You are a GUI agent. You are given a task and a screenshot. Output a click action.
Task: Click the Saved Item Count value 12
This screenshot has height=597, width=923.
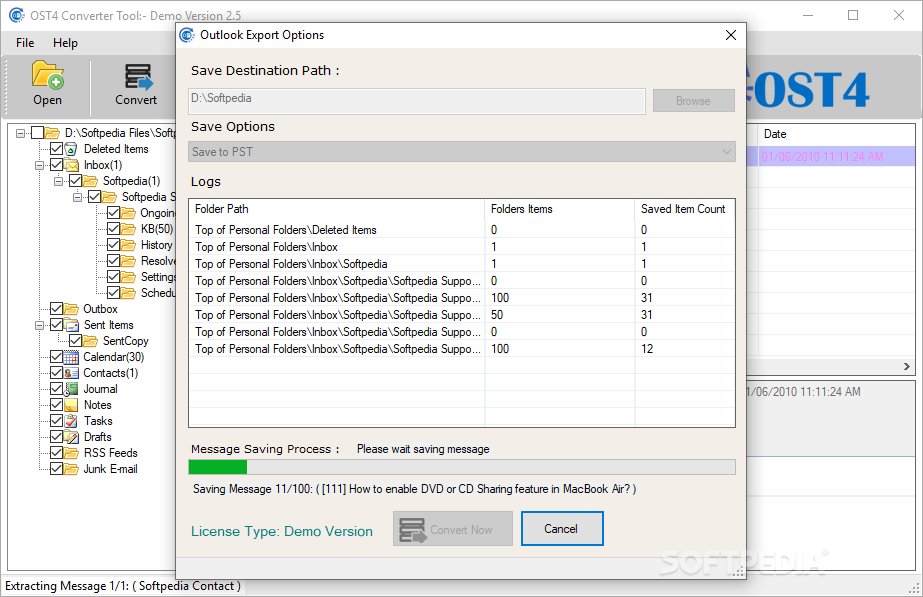point(647,349)
